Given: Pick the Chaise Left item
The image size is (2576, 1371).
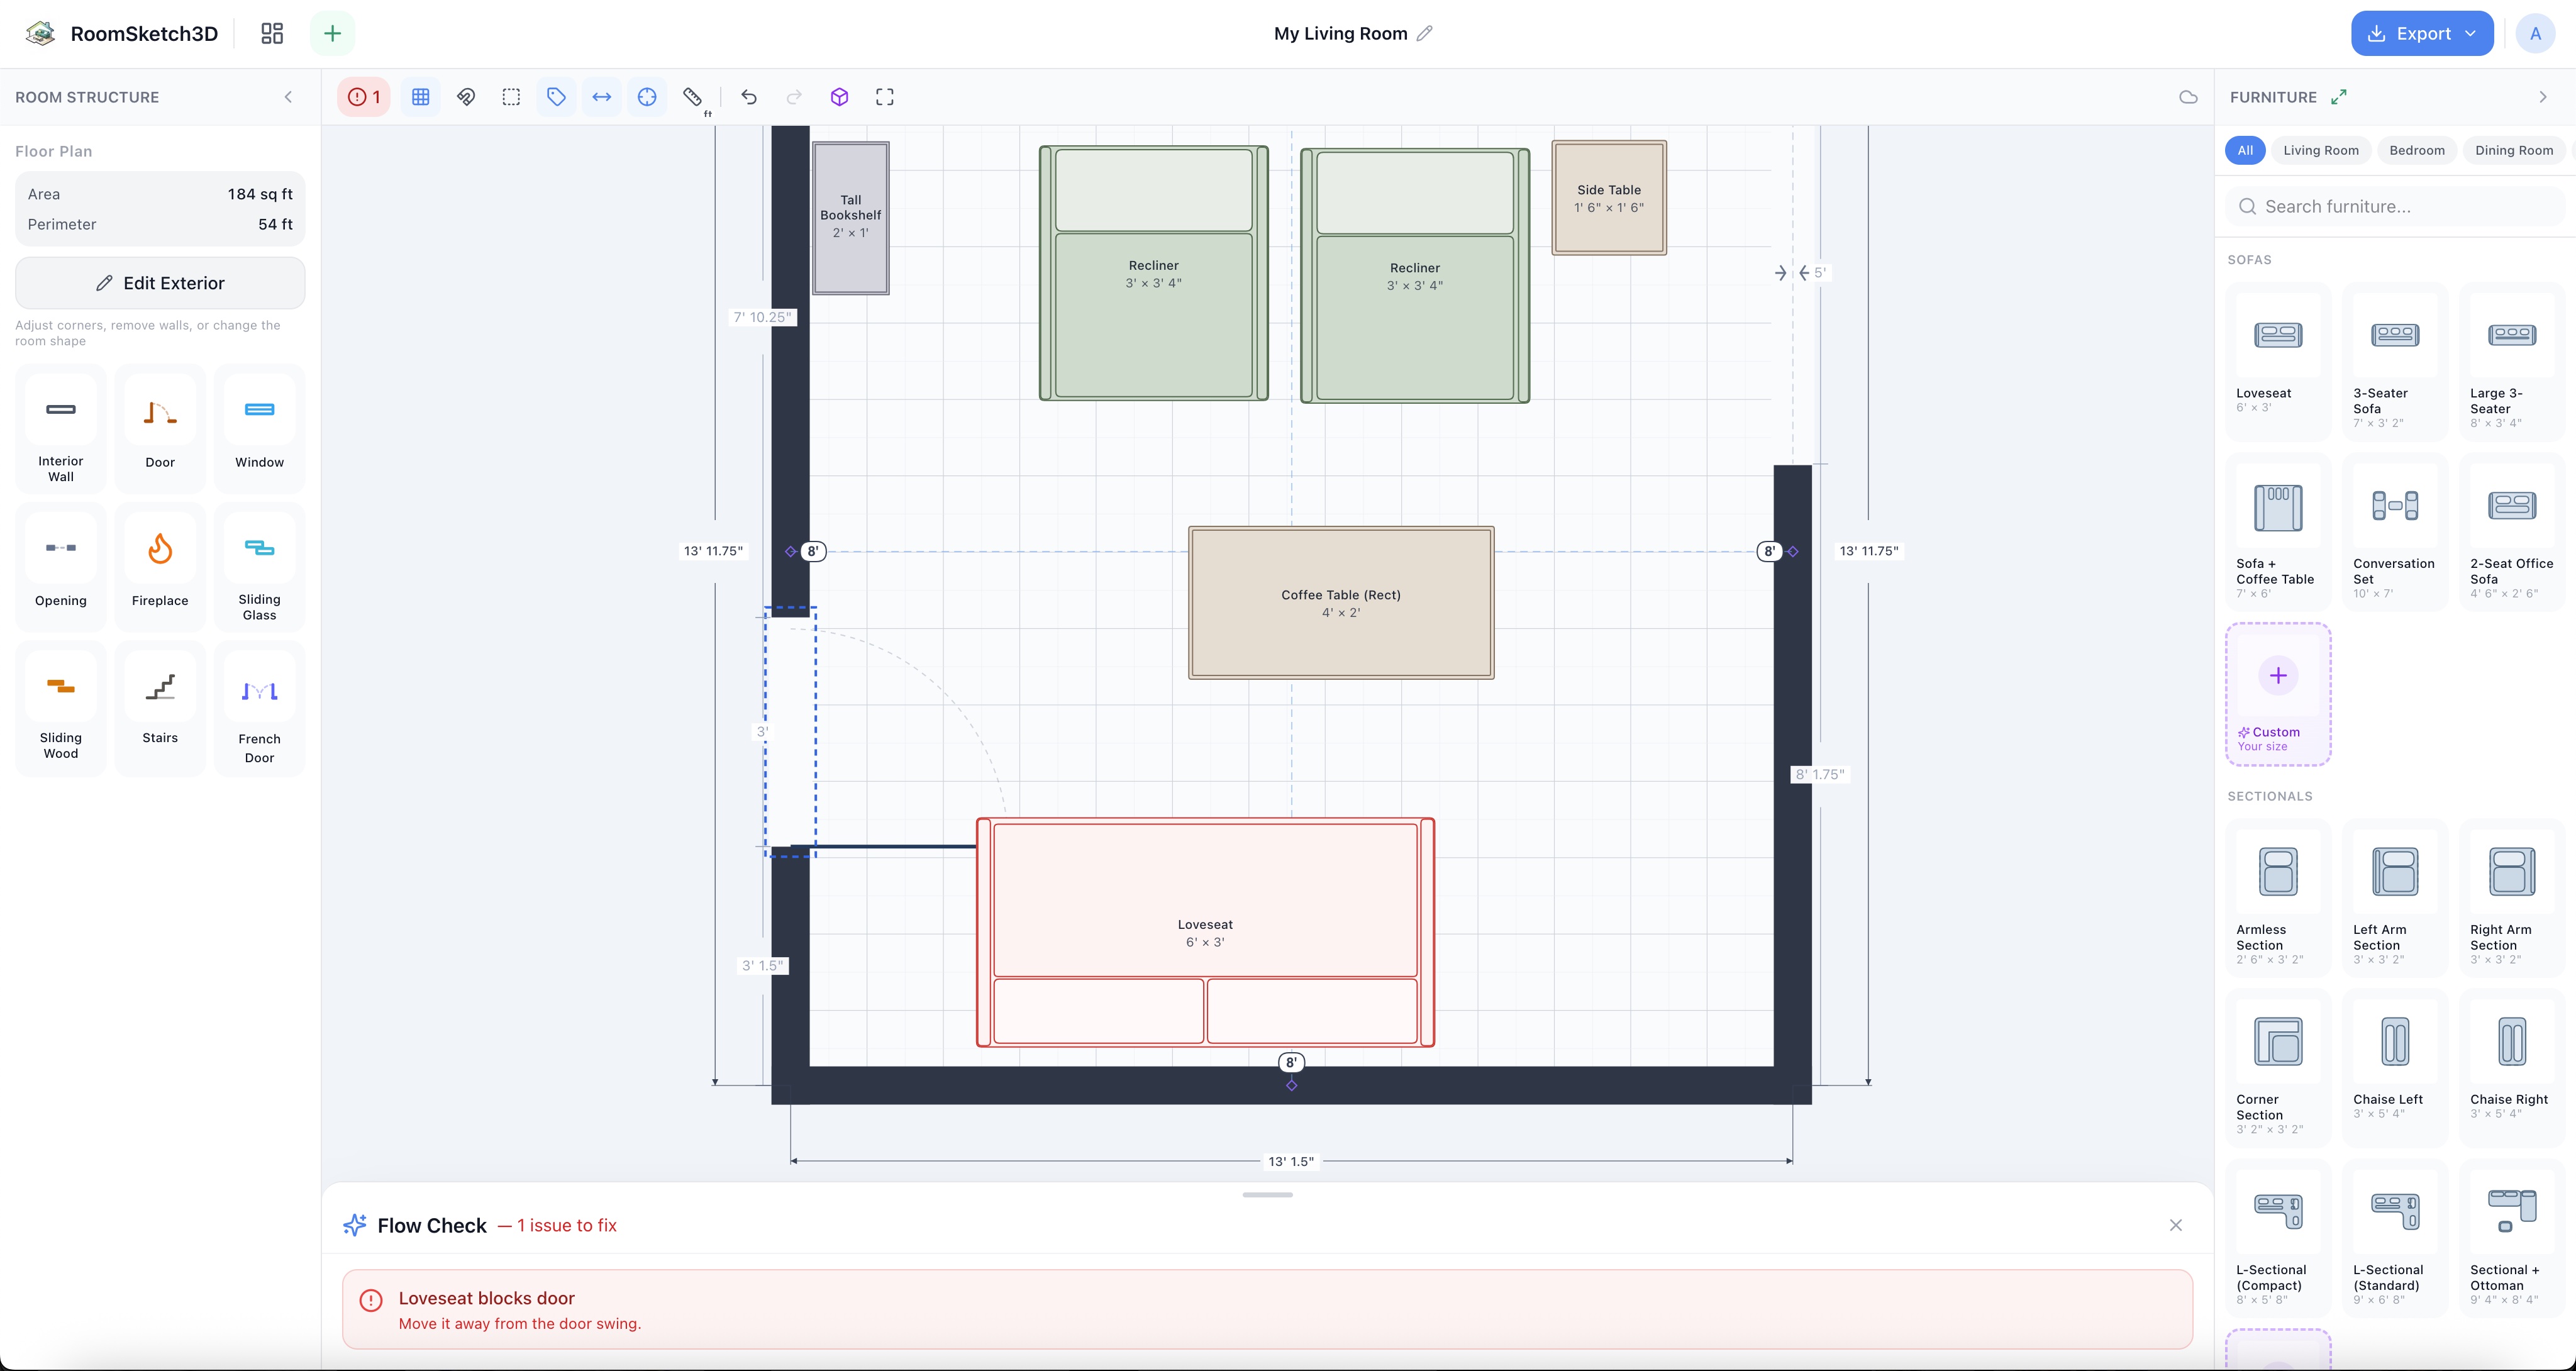Looking at the screenshot, I should [x=2395, y=1068].
